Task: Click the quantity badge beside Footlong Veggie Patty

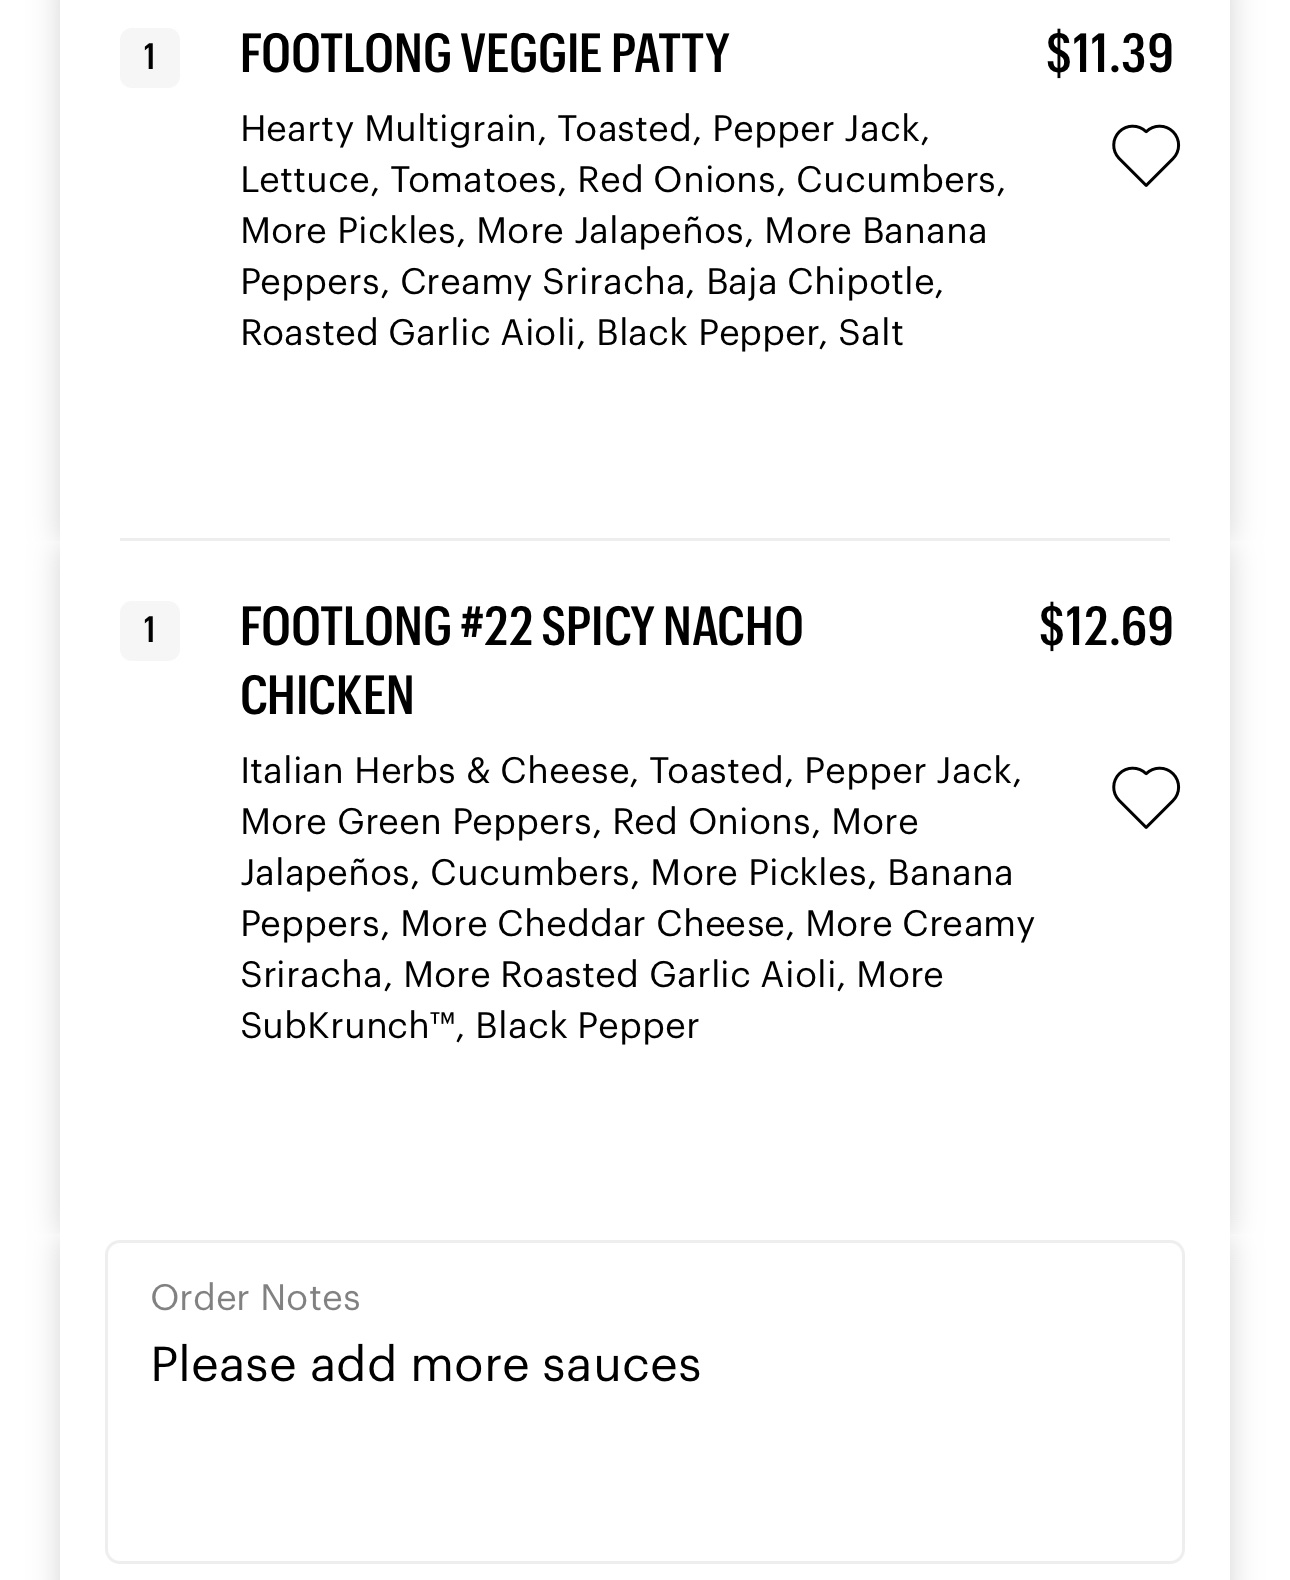Action: (149, 57)
